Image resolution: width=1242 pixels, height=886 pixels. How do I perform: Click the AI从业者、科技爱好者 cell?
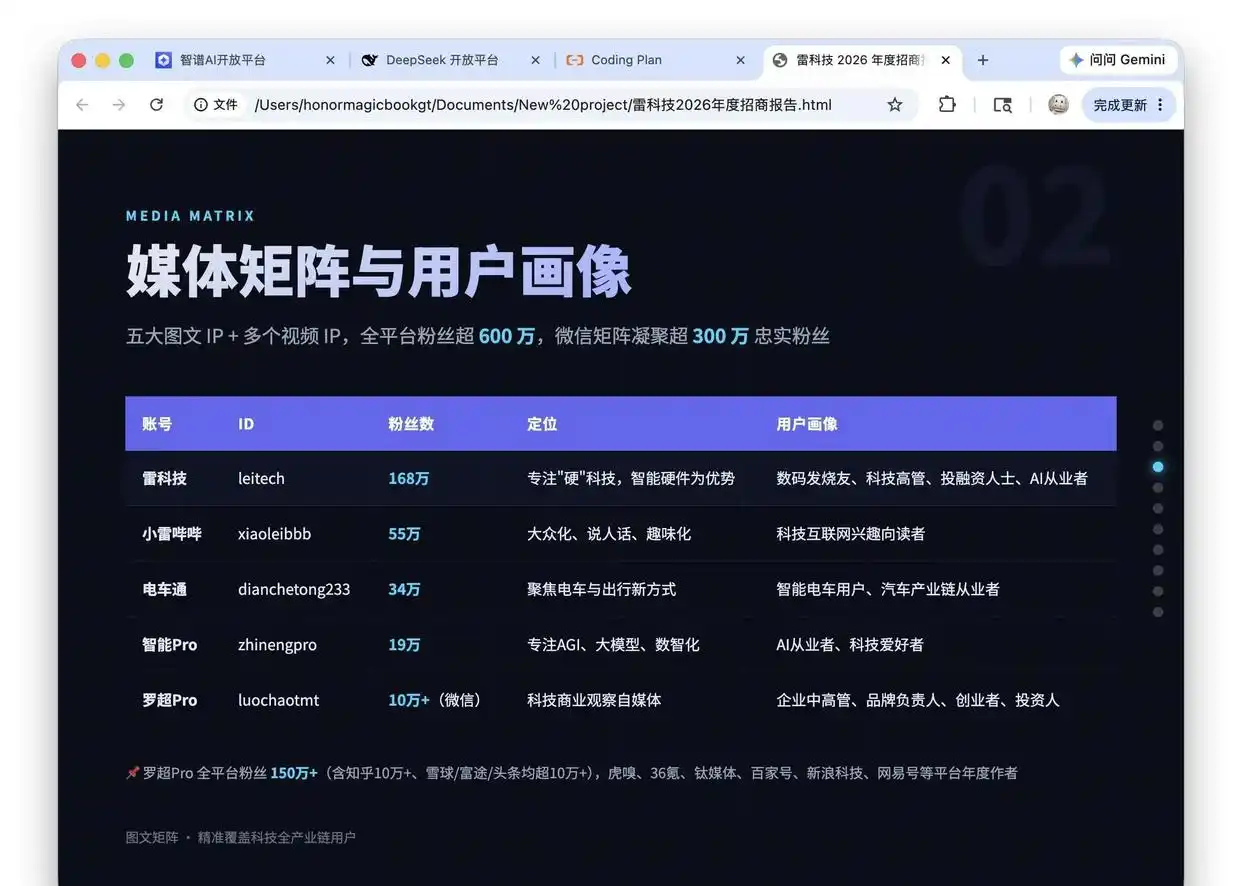click(x=850, y=645)
